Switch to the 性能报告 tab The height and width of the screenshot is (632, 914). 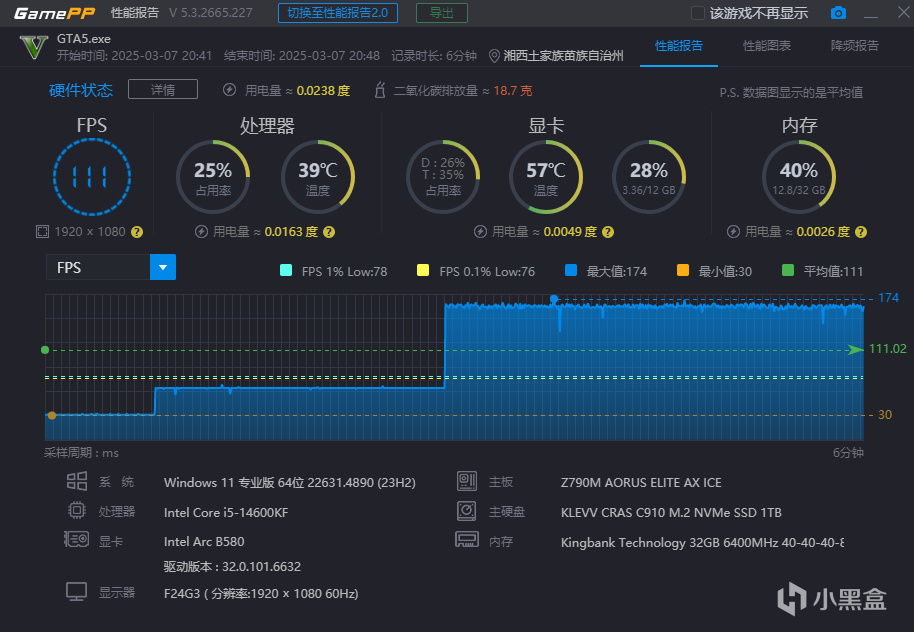[679, 45]
